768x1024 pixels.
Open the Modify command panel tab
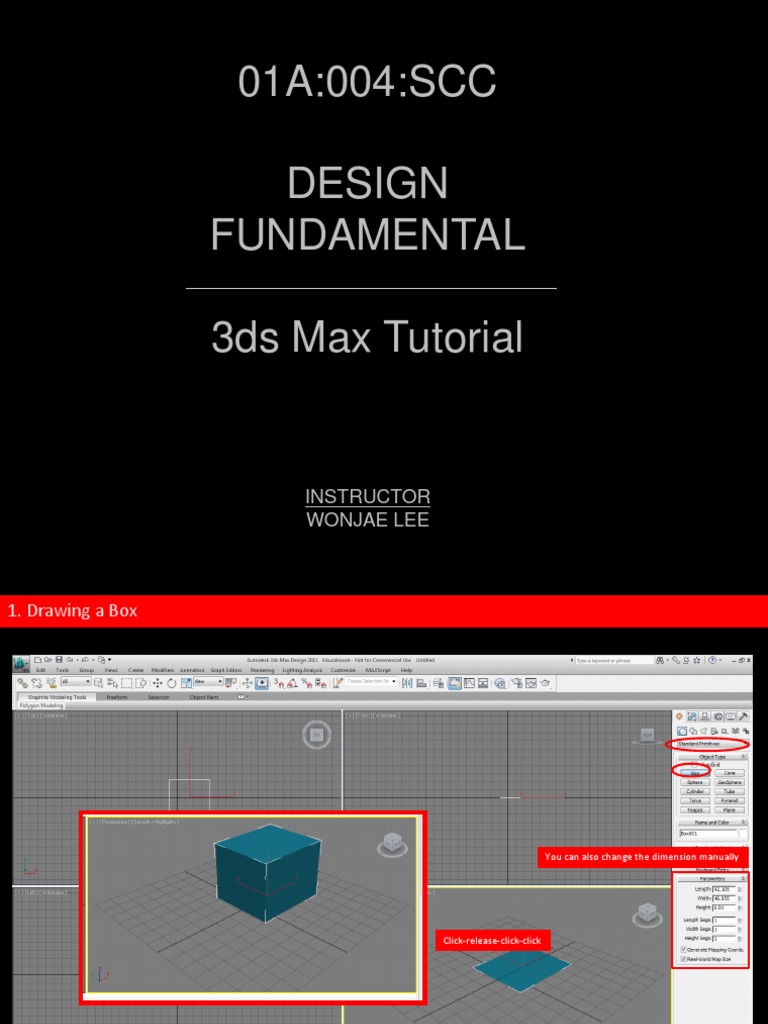pyautogui.click(x=692, y=716)
